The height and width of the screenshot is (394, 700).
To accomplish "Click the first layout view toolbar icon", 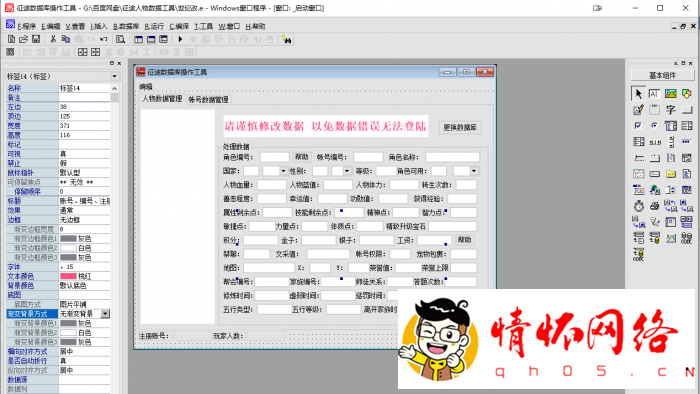I will (138, 39).
